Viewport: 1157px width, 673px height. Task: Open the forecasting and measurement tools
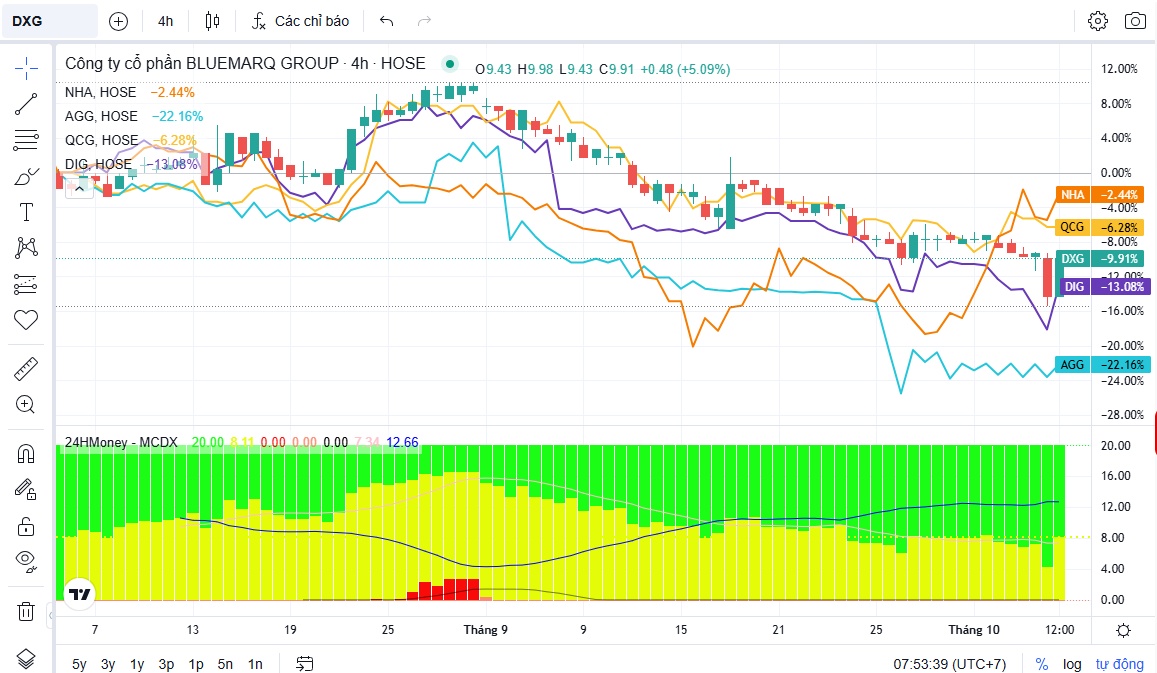click(x=26, y=284)
